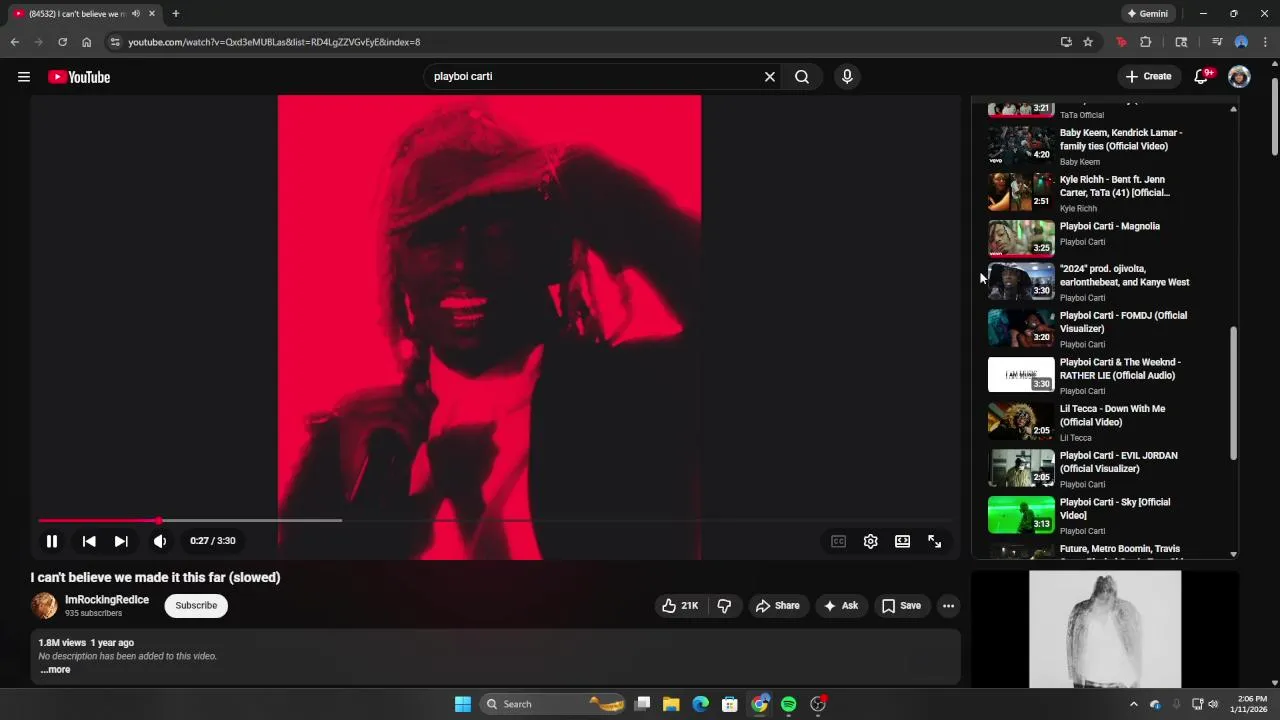Open YouTube notifications bell
The width and height of the screenshot is (1280, 720).
coord(1203,77)
